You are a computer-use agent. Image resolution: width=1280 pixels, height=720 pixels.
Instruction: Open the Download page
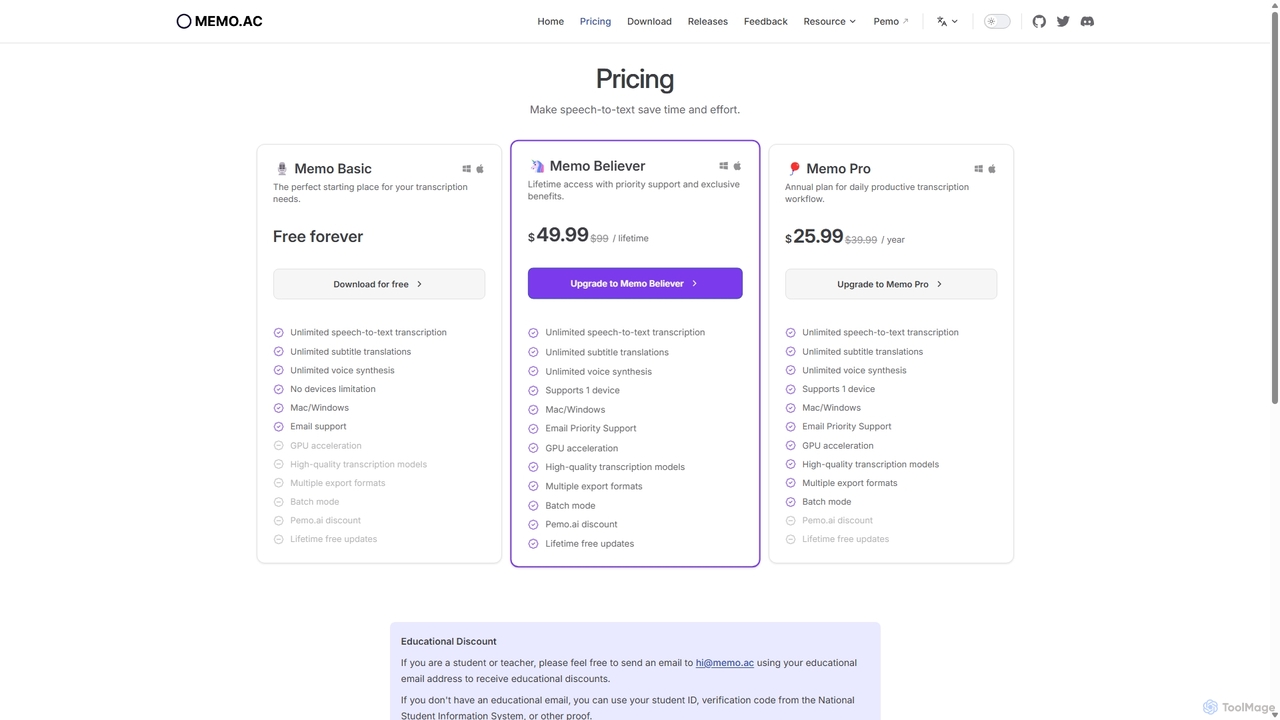pos(649,21)
